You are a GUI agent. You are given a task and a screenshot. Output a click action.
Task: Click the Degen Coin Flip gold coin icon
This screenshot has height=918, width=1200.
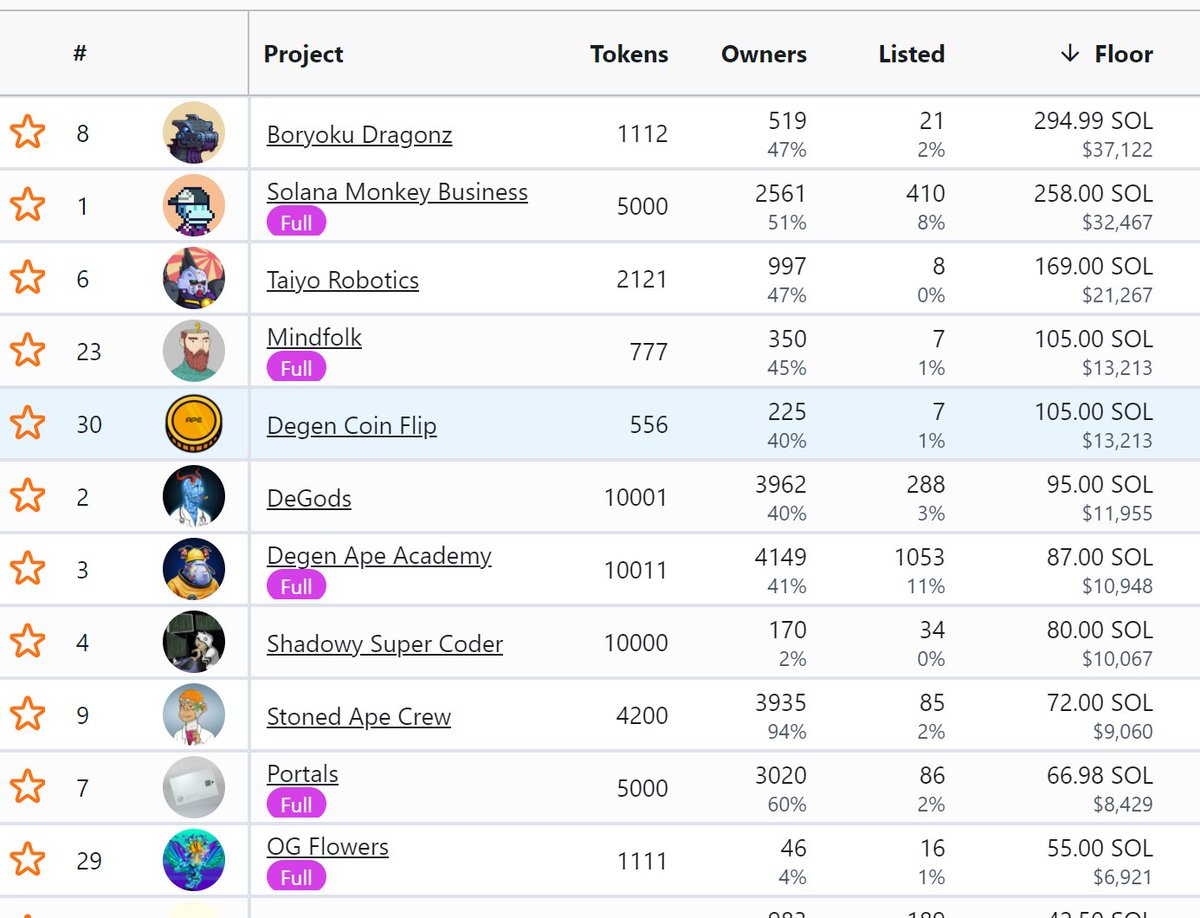click(x=194, y=424)
